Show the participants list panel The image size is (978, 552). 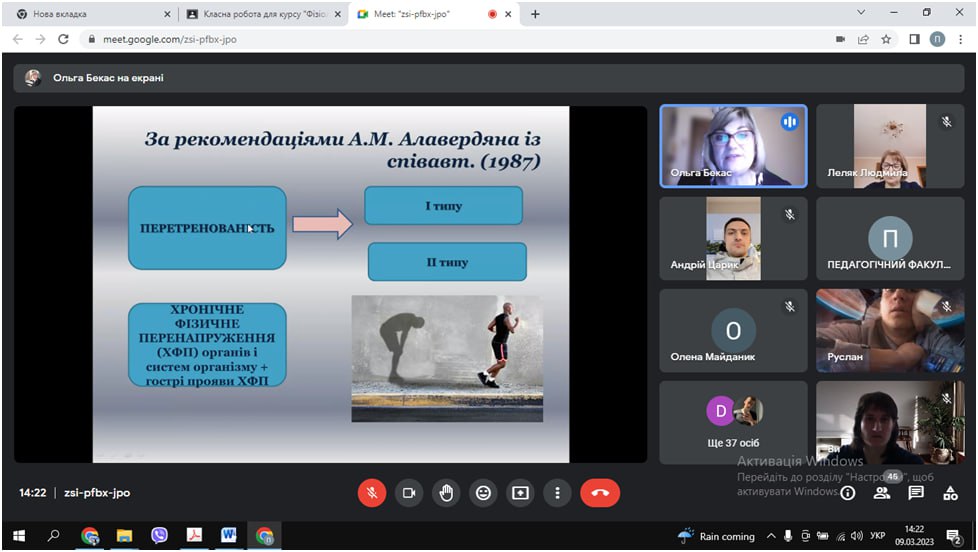click(x=882, y=493)
